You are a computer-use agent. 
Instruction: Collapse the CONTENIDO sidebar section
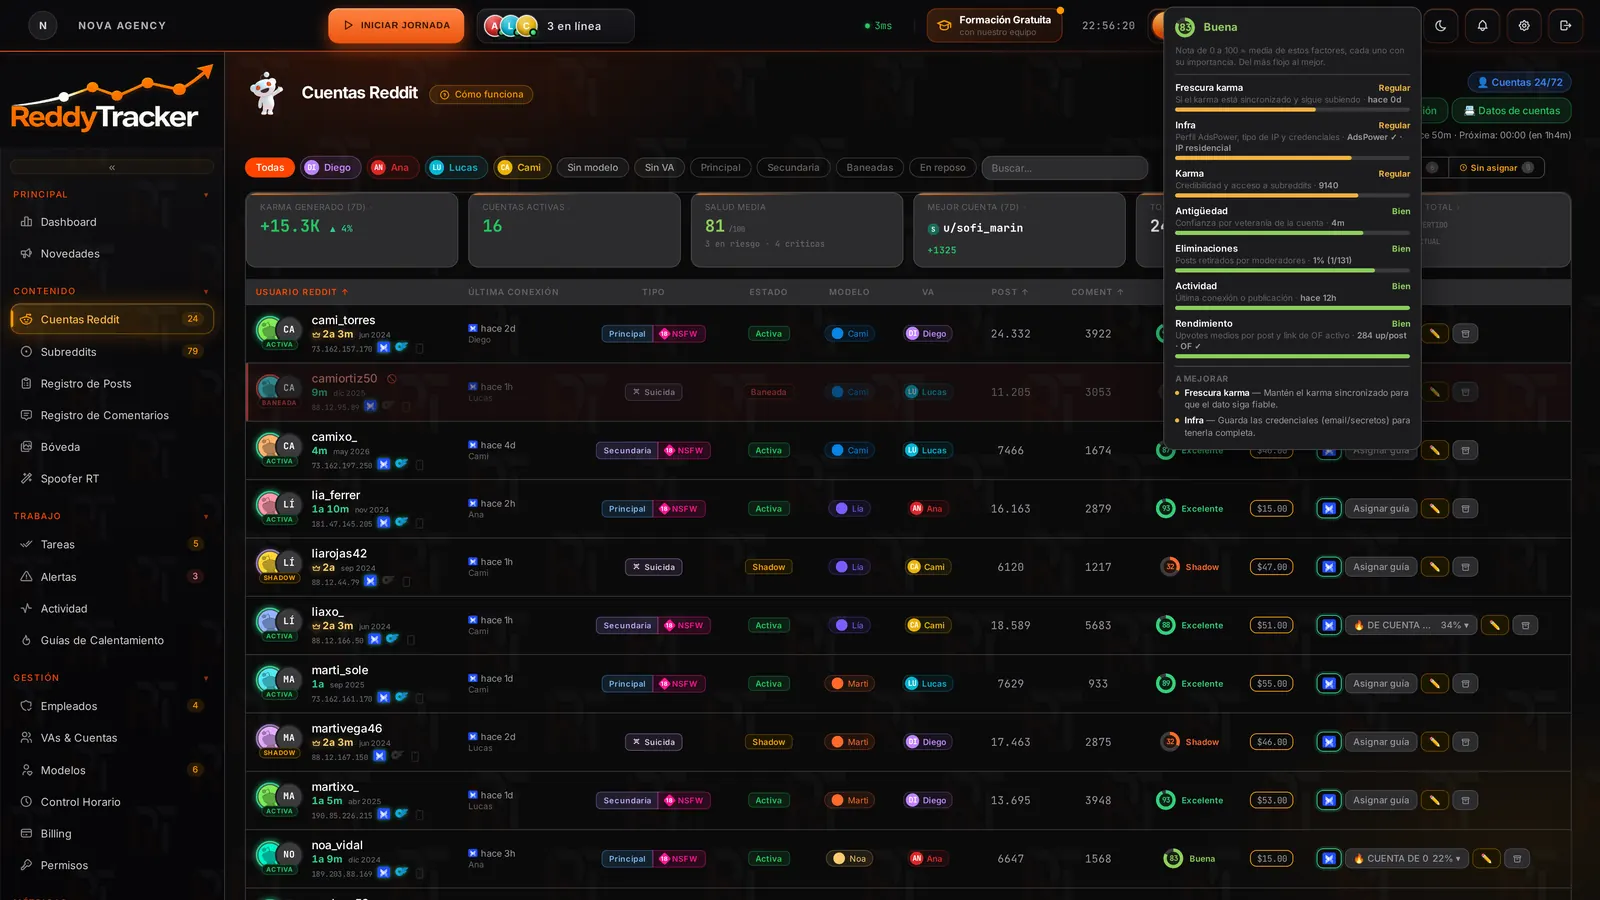tap(206, 292)
